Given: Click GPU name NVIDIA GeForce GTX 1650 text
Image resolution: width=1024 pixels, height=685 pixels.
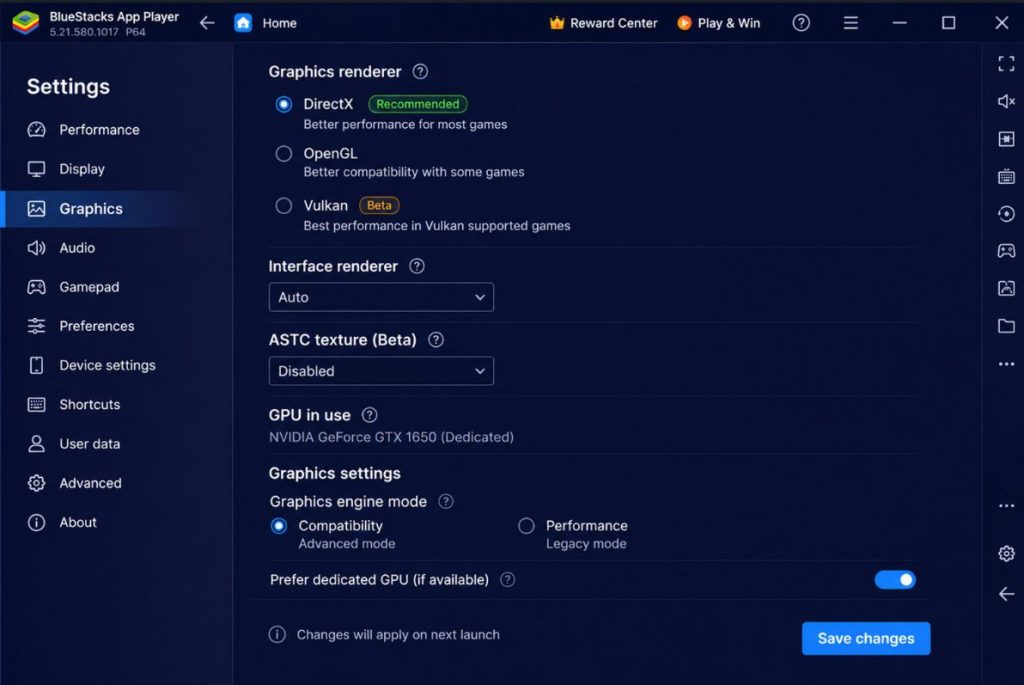Looking at the screenshot, I should click(x=391, y=438).
